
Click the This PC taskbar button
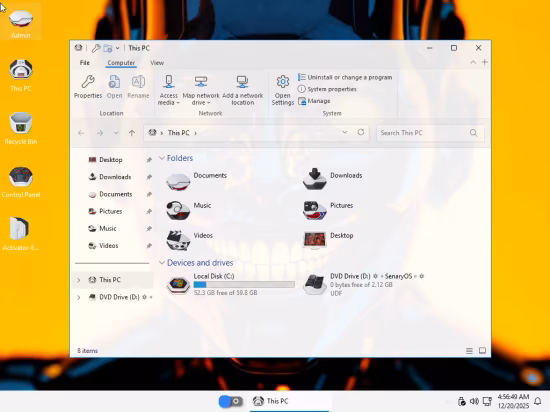(x=290, y=401)
